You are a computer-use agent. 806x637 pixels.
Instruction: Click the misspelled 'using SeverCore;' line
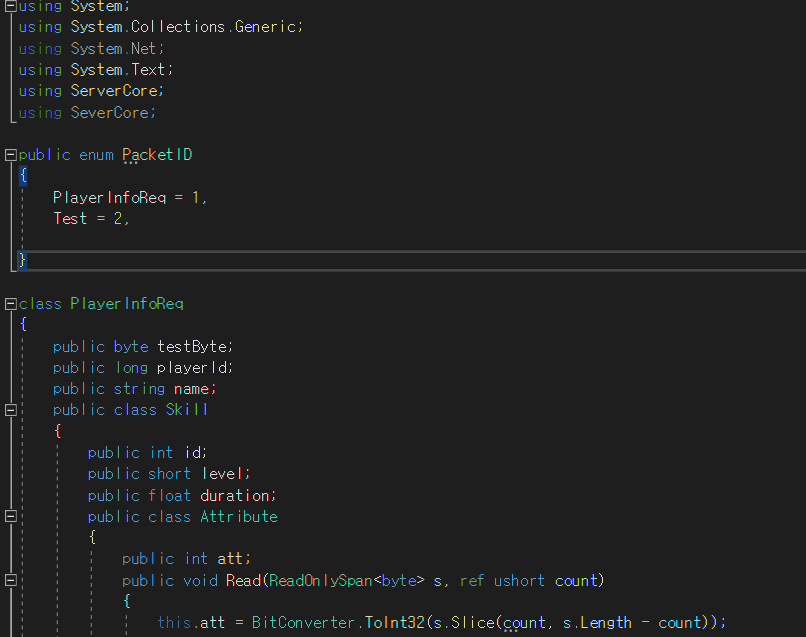pyautogui.click(x=87, y=112)
